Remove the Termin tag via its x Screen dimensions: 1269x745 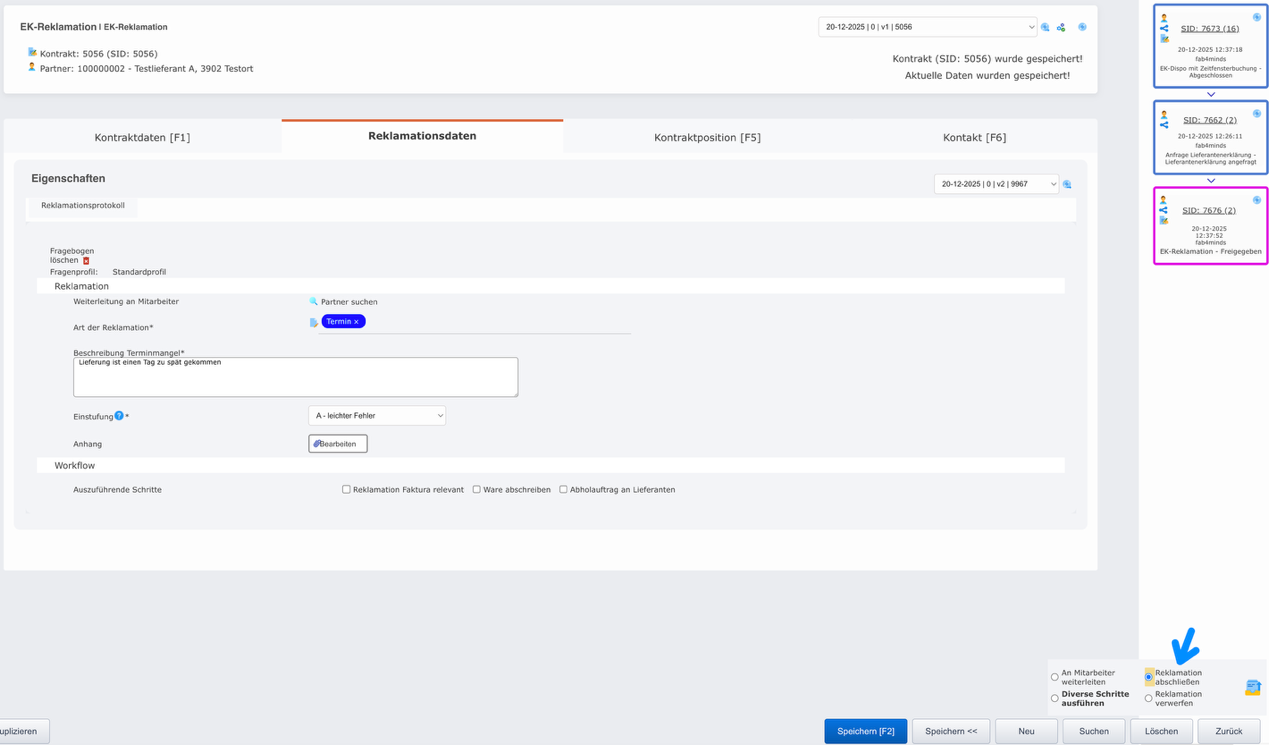pos(356,322)
